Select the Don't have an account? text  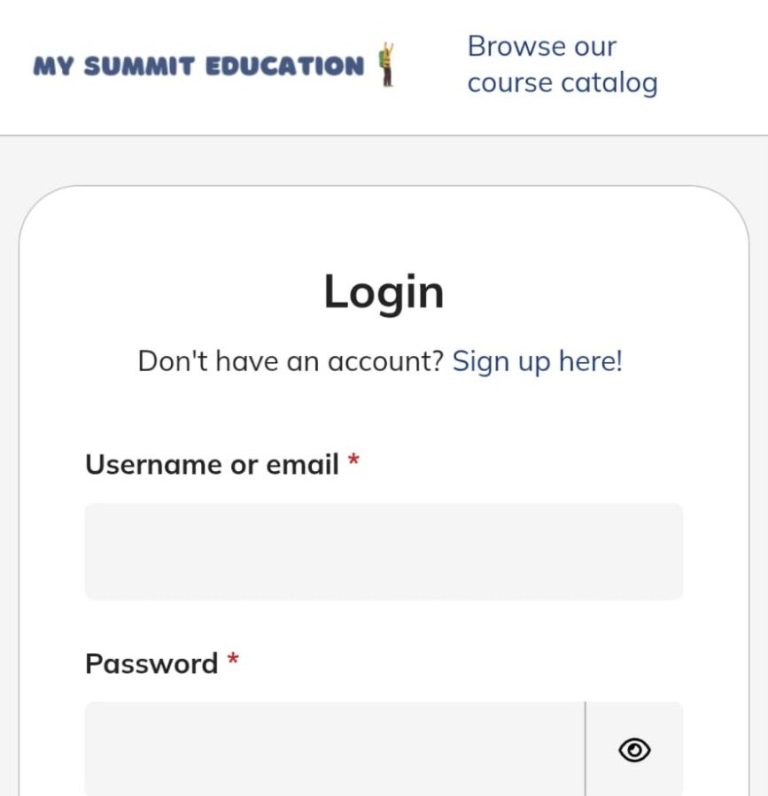click(x=291, y=361)
